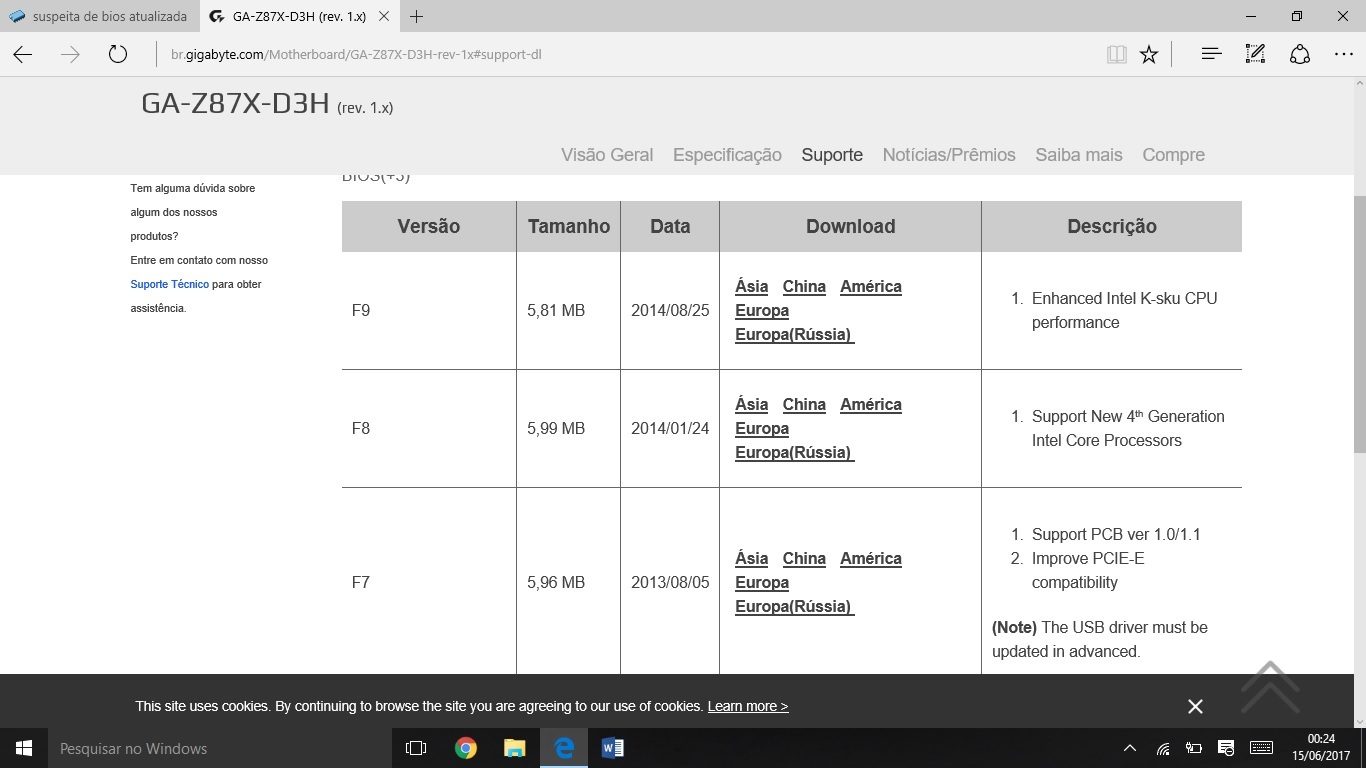The height and width of the screenshot is (768, 1366).
Task: Open the Visão Geral section
Action: click(x=607, y=155)
